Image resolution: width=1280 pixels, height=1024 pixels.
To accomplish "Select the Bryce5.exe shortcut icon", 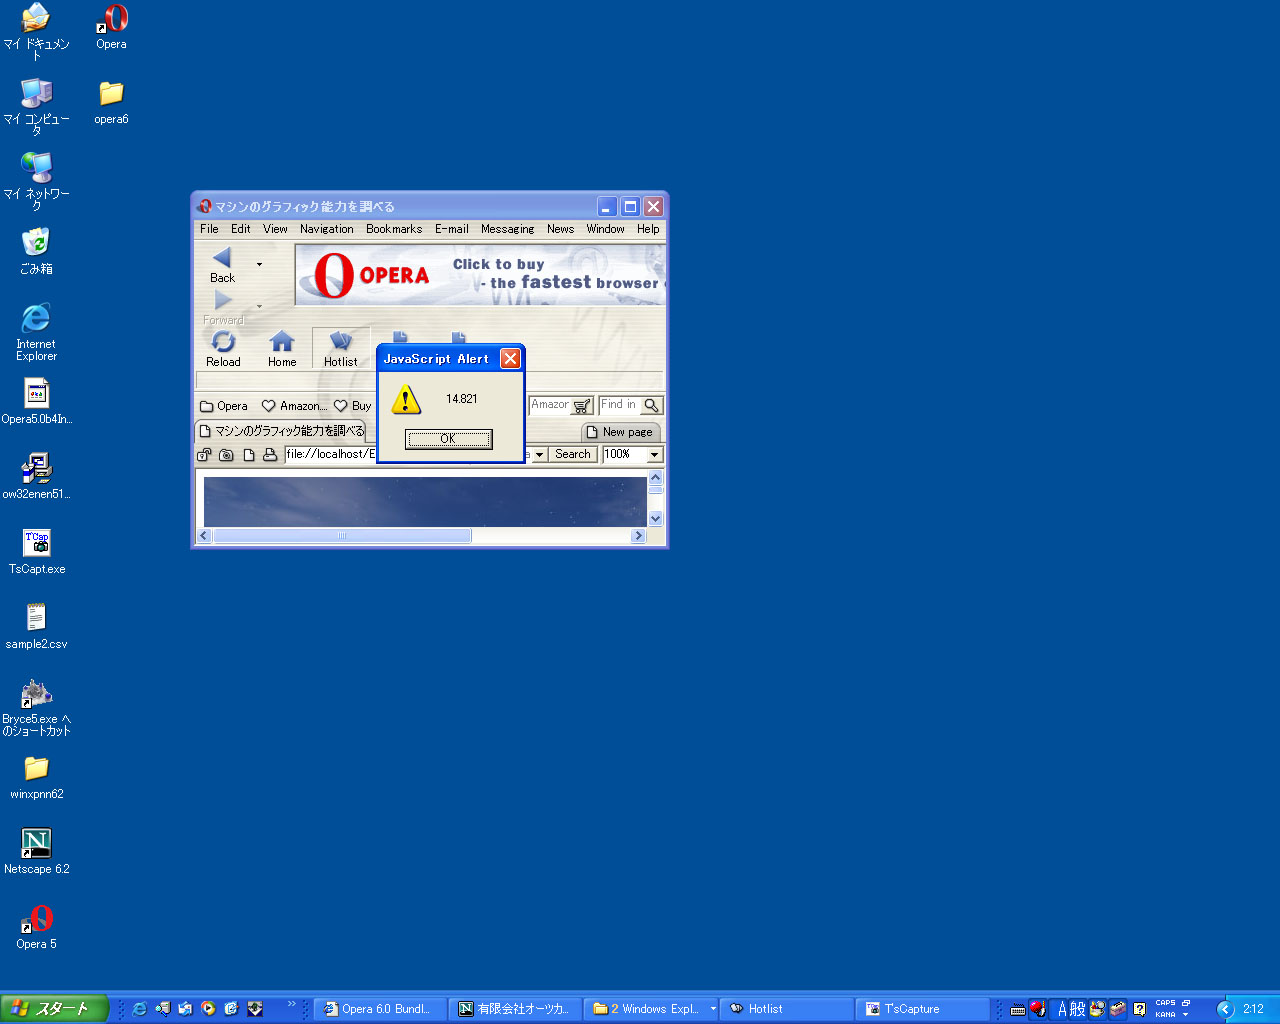I will [x=36, y=708].
